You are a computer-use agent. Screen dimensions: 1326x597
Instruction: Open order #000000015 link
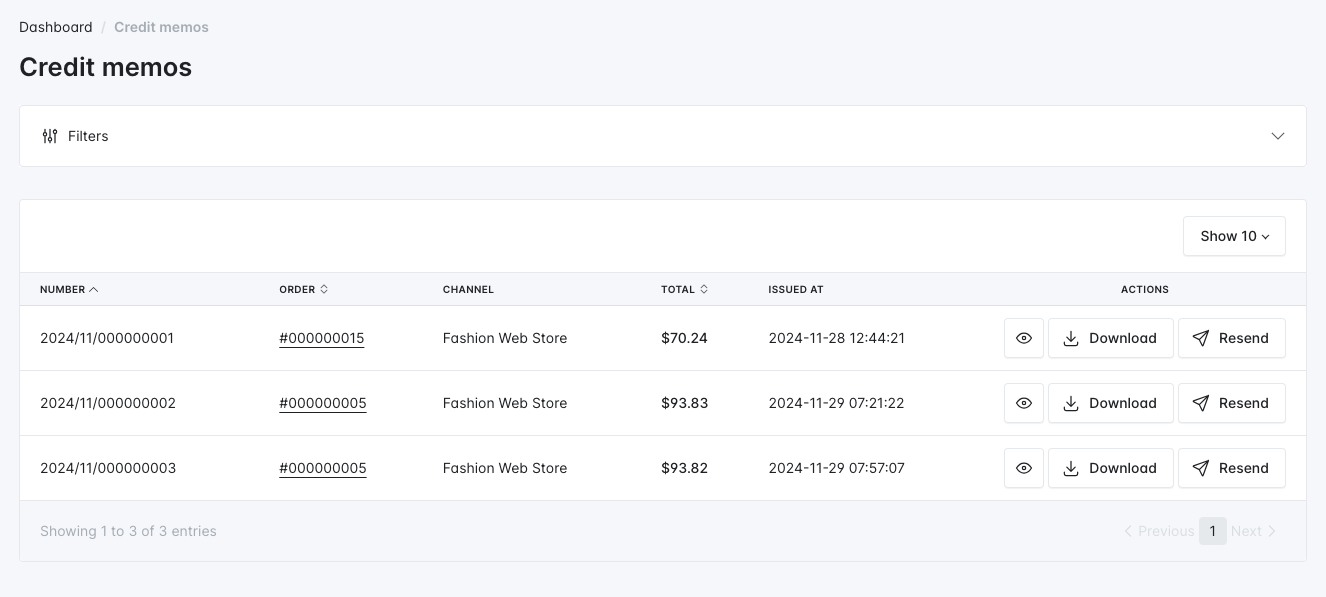[321, 338]
